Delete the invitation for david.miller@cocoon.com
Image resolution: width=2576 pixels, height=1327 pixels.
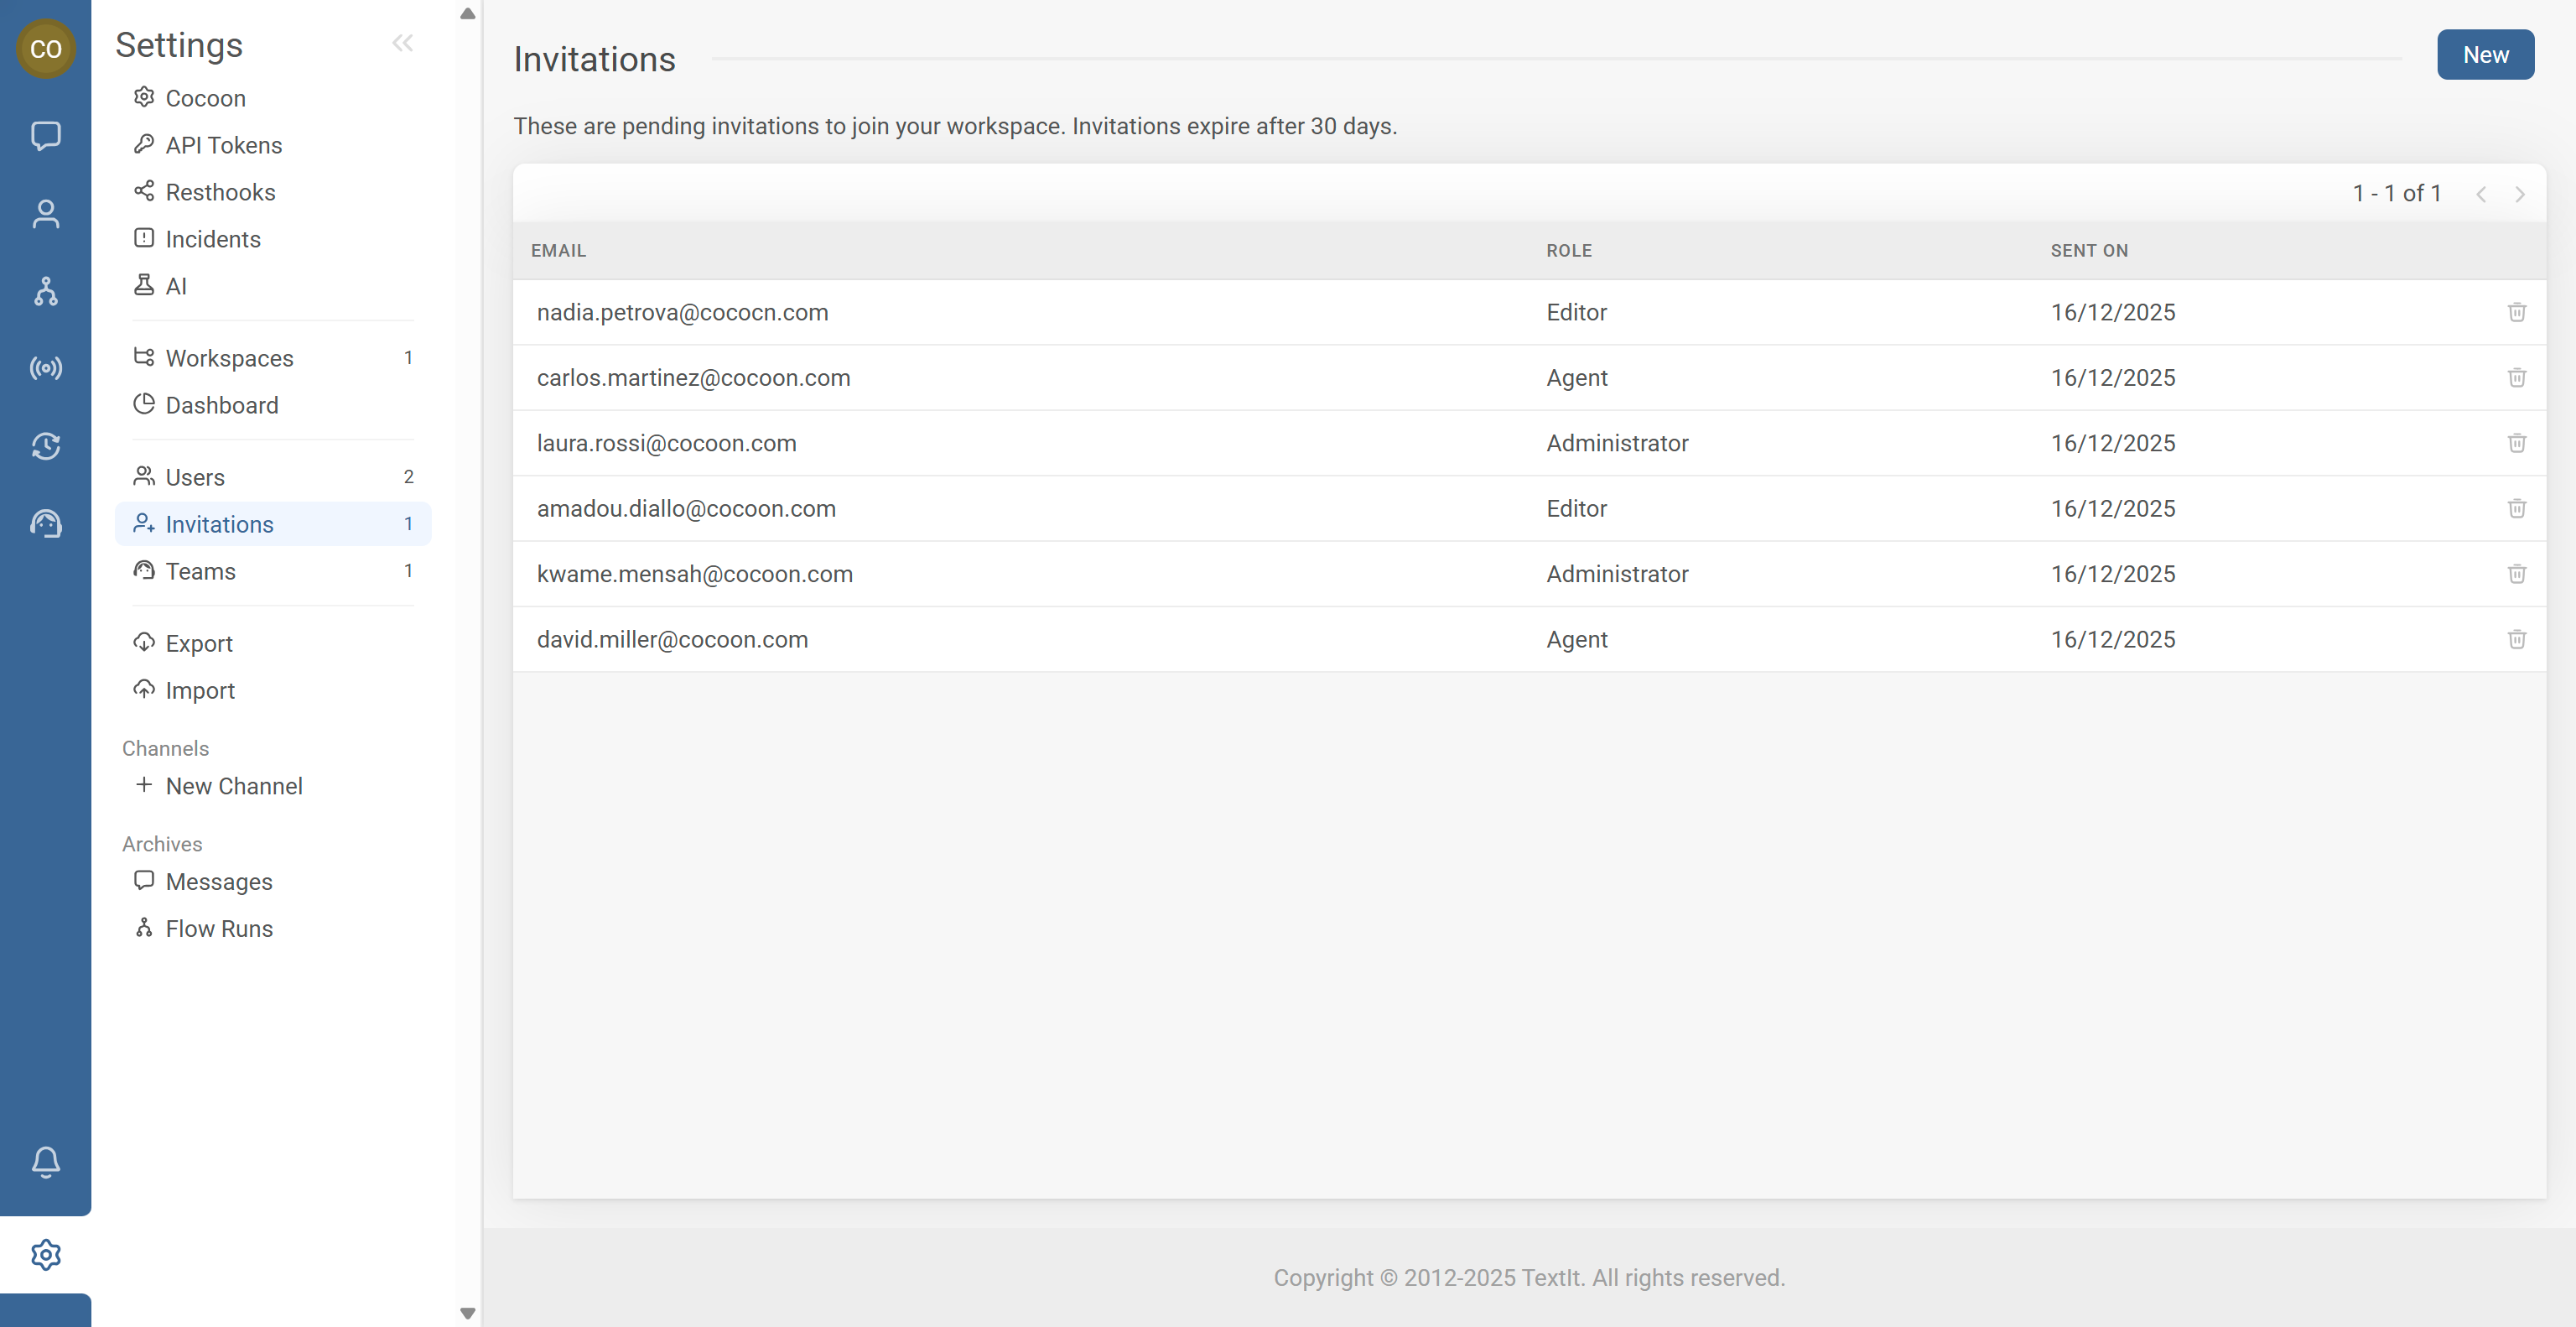2518,639
